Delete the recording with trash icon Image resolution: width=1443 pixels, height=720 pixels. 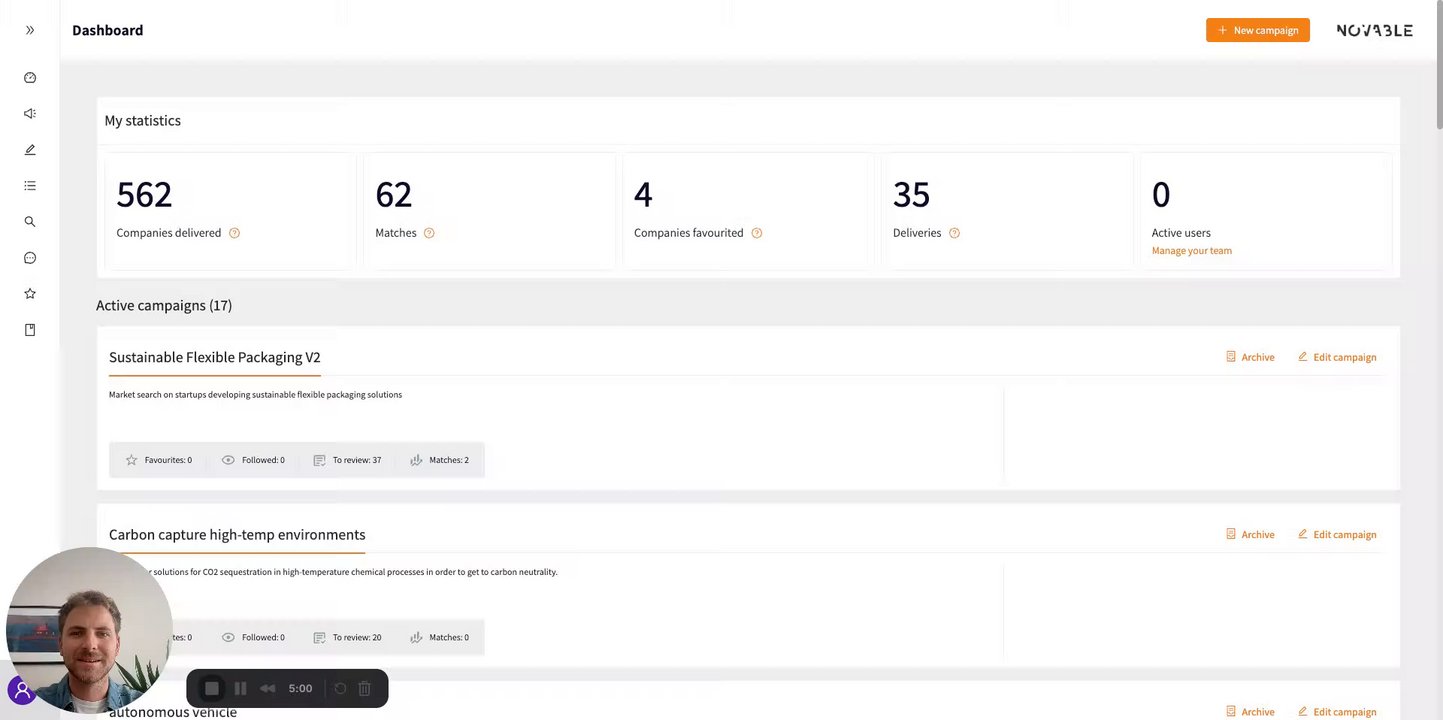point(365,688)
